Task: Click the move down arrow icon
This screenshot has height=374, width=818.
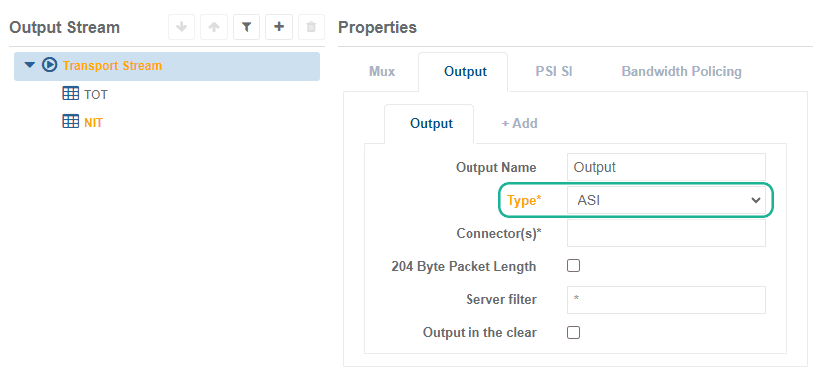Action: pos(182,27)
